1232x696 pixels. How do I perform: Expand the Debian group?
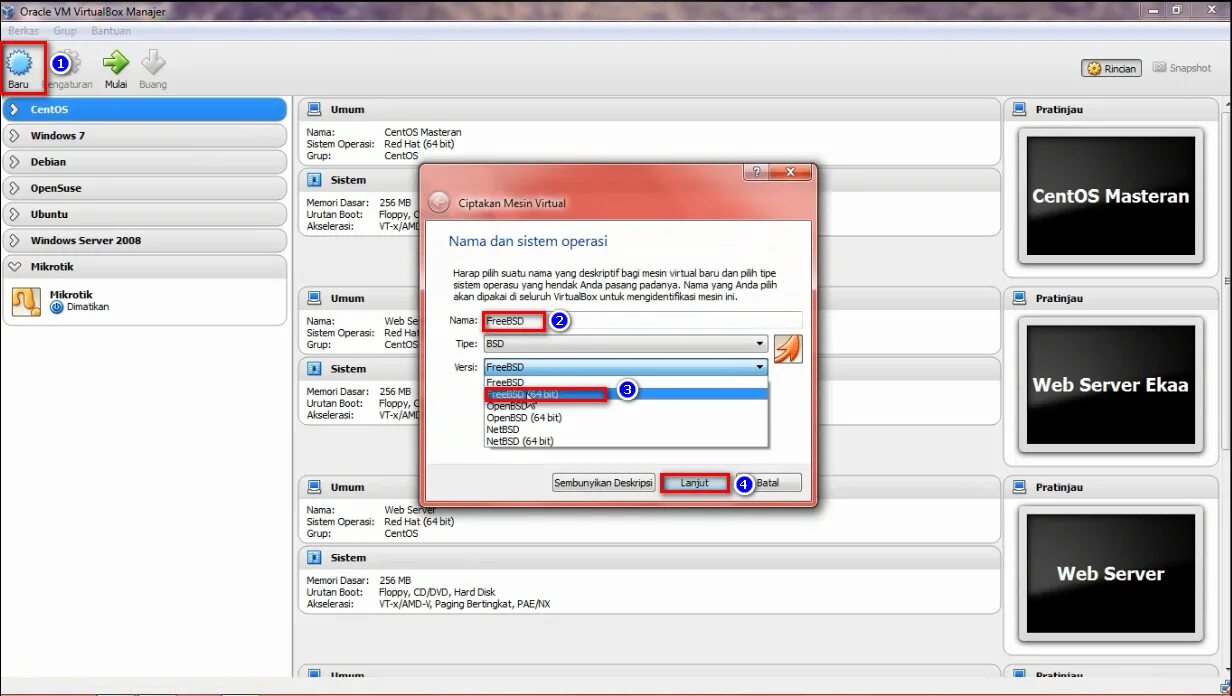click(x=14, y=161)
